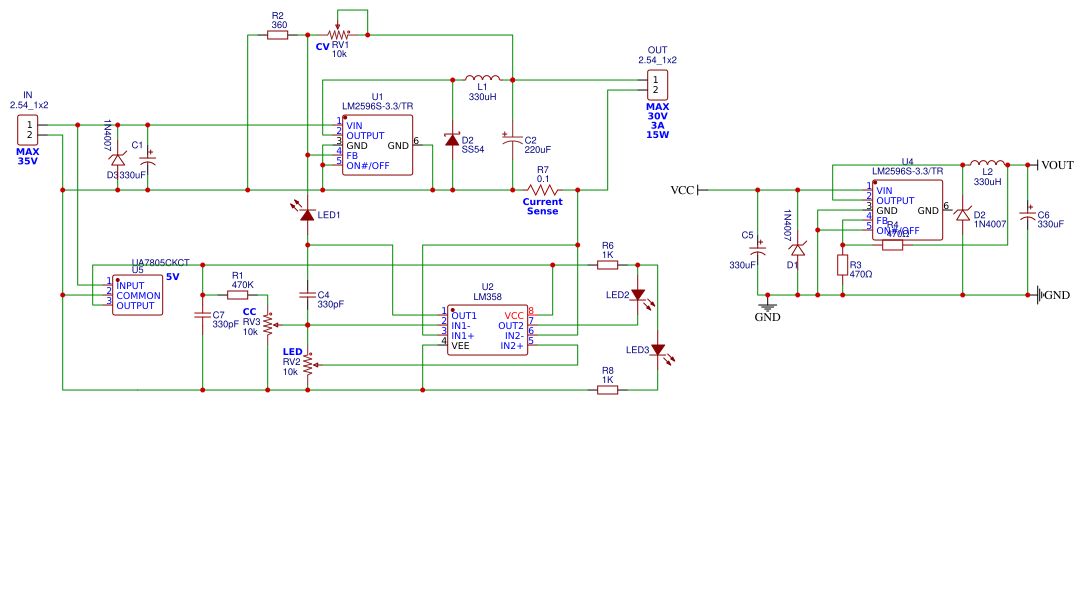Select resistor R1 470K symbol
This screenshot has height=605, width=1085.
point(237,295)
